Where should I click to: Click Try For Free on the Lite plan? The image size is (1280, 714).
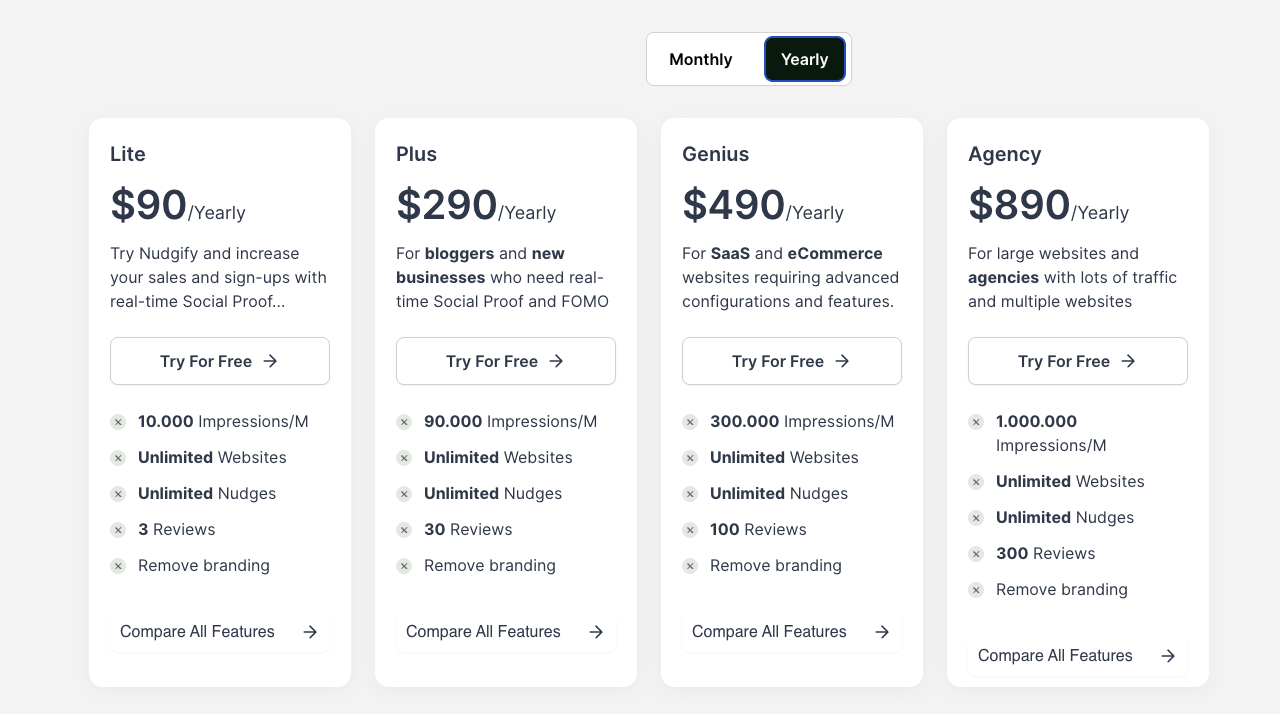(220, 361)
